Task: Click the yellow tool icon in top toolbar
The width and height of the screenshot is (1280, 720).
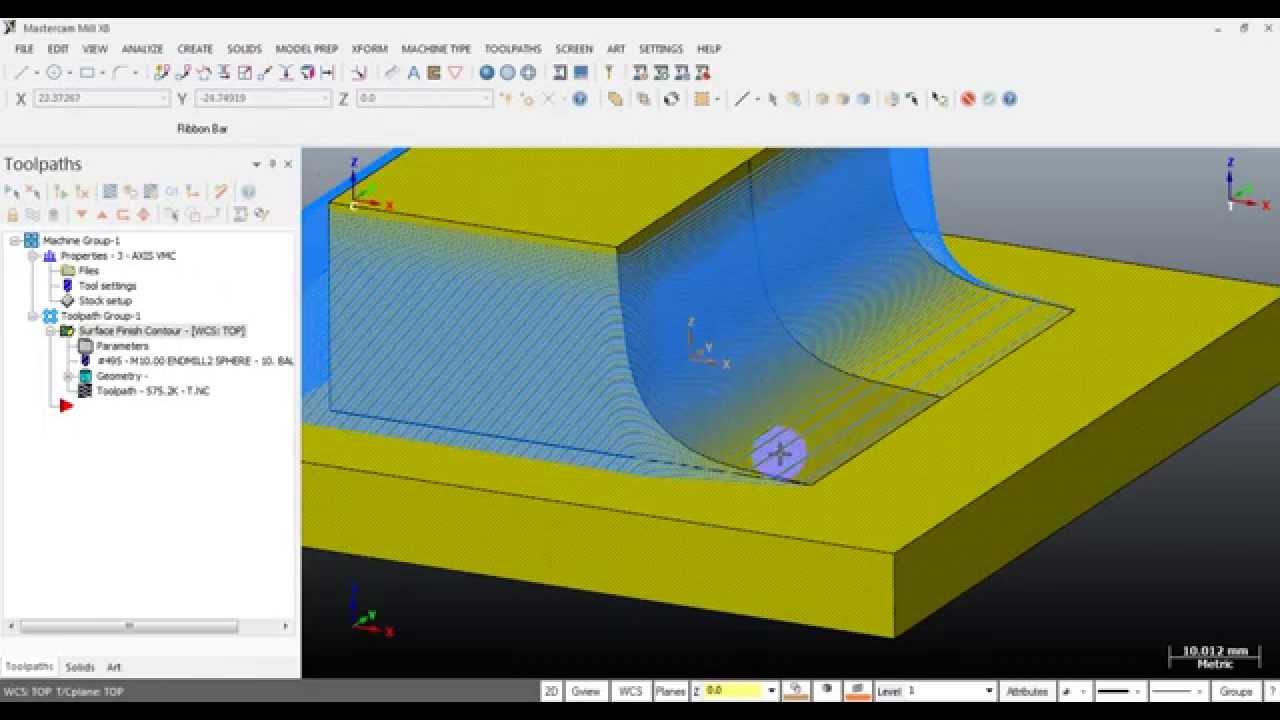Action: pyautogui.click(x=608, y=73)
